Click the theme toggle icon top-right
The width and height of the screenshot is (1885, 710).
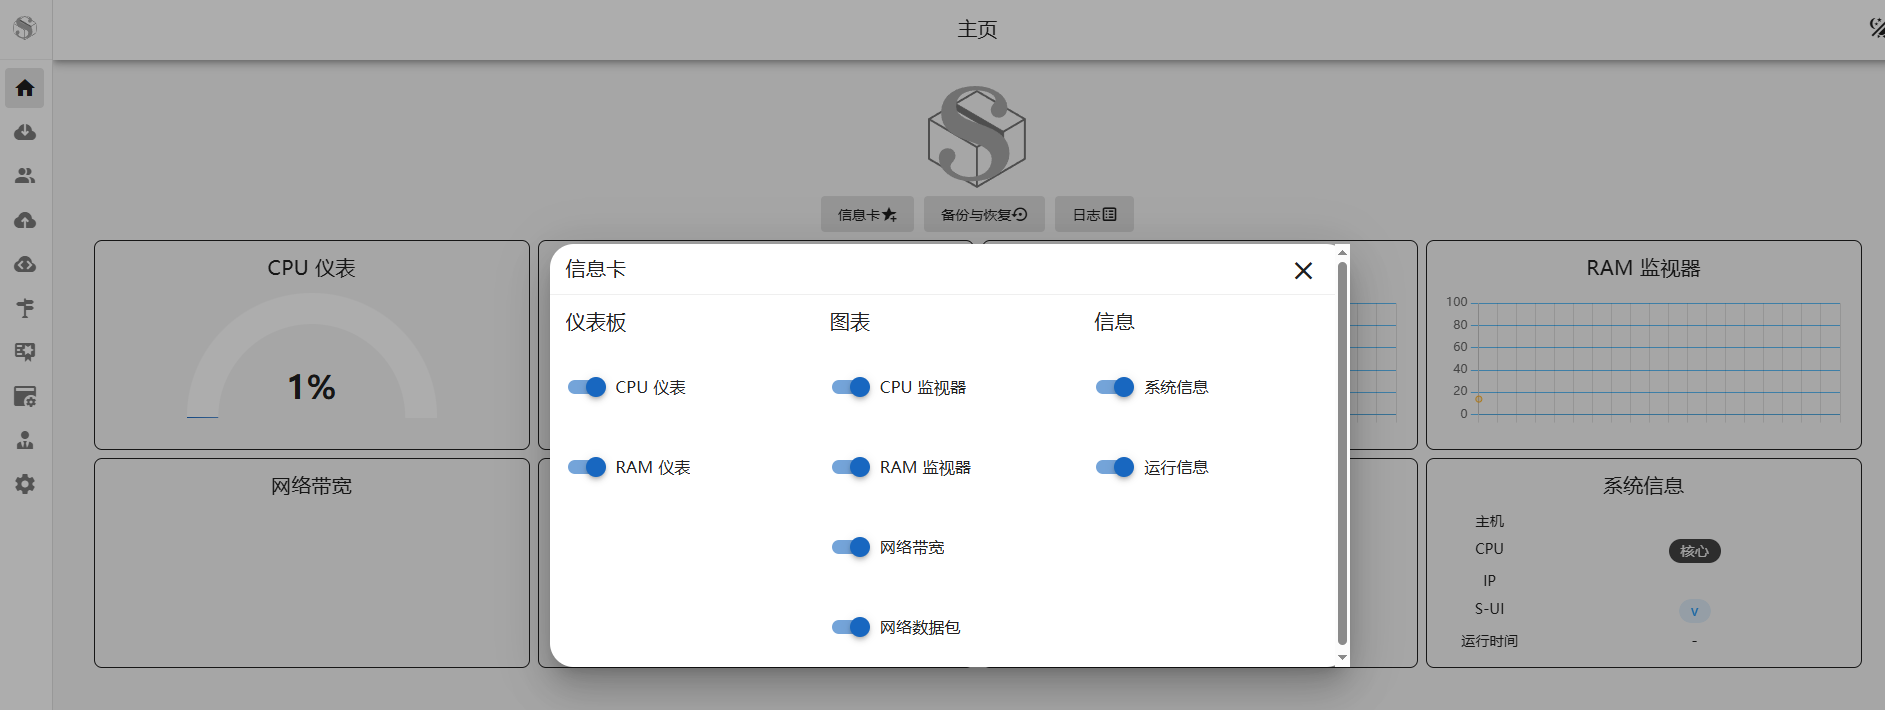tap(1876, 28)
